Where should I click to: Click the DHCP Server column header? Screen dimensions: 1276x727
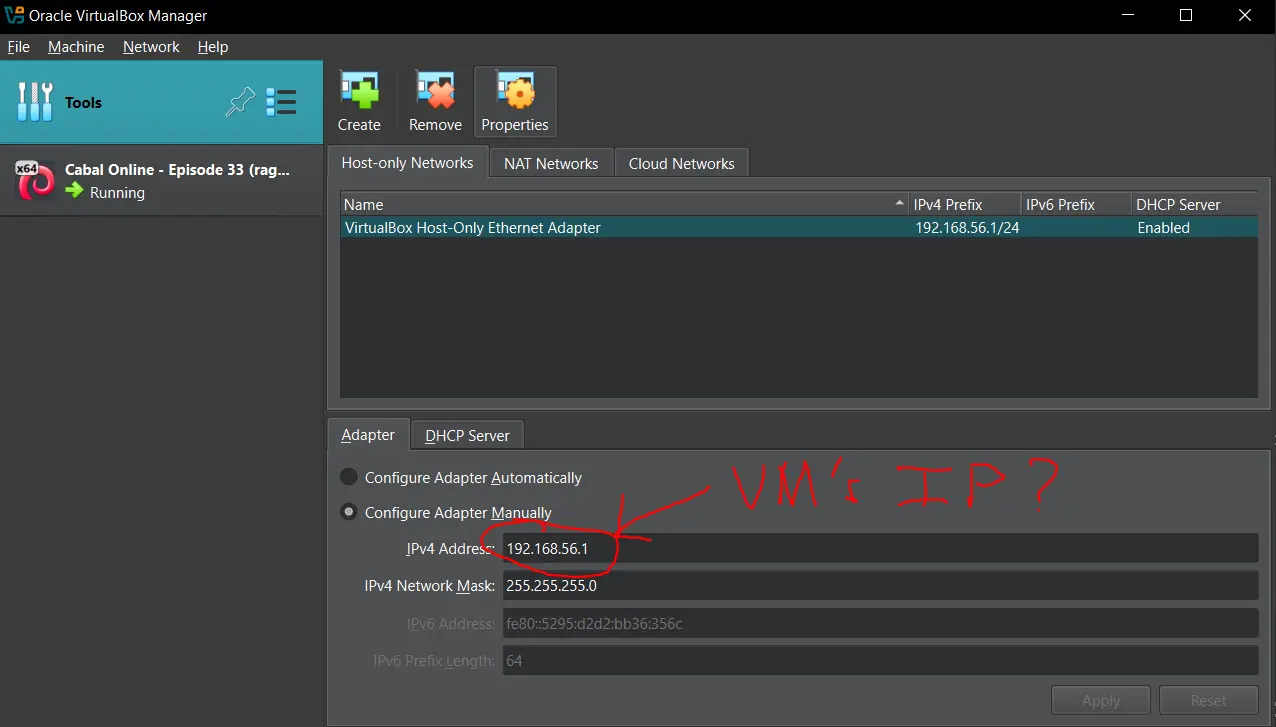pos(1195,204)
